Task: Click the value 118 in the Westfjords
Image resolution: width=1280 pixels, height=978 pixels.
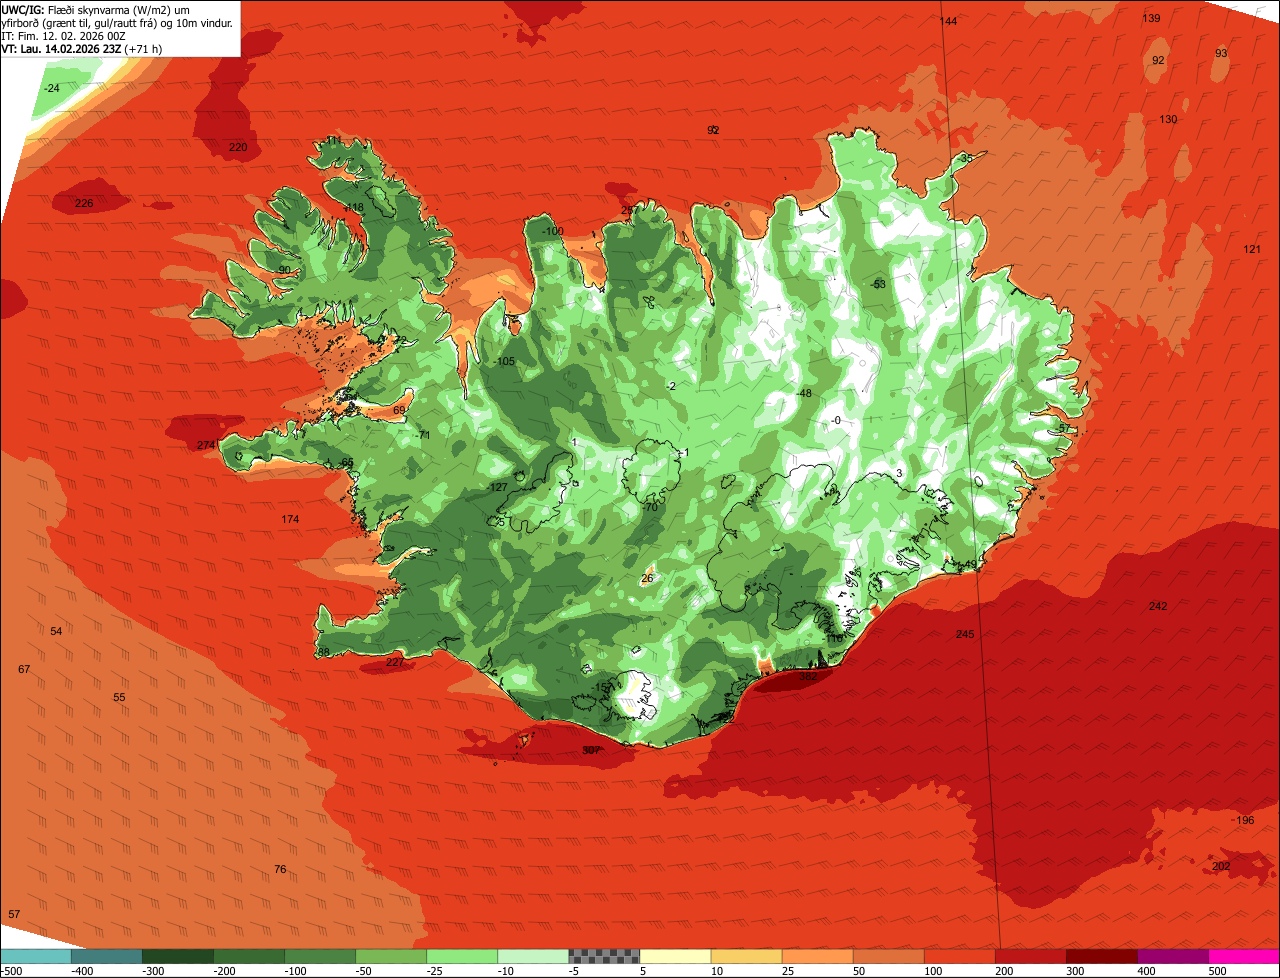Action: tap(355, 207)
